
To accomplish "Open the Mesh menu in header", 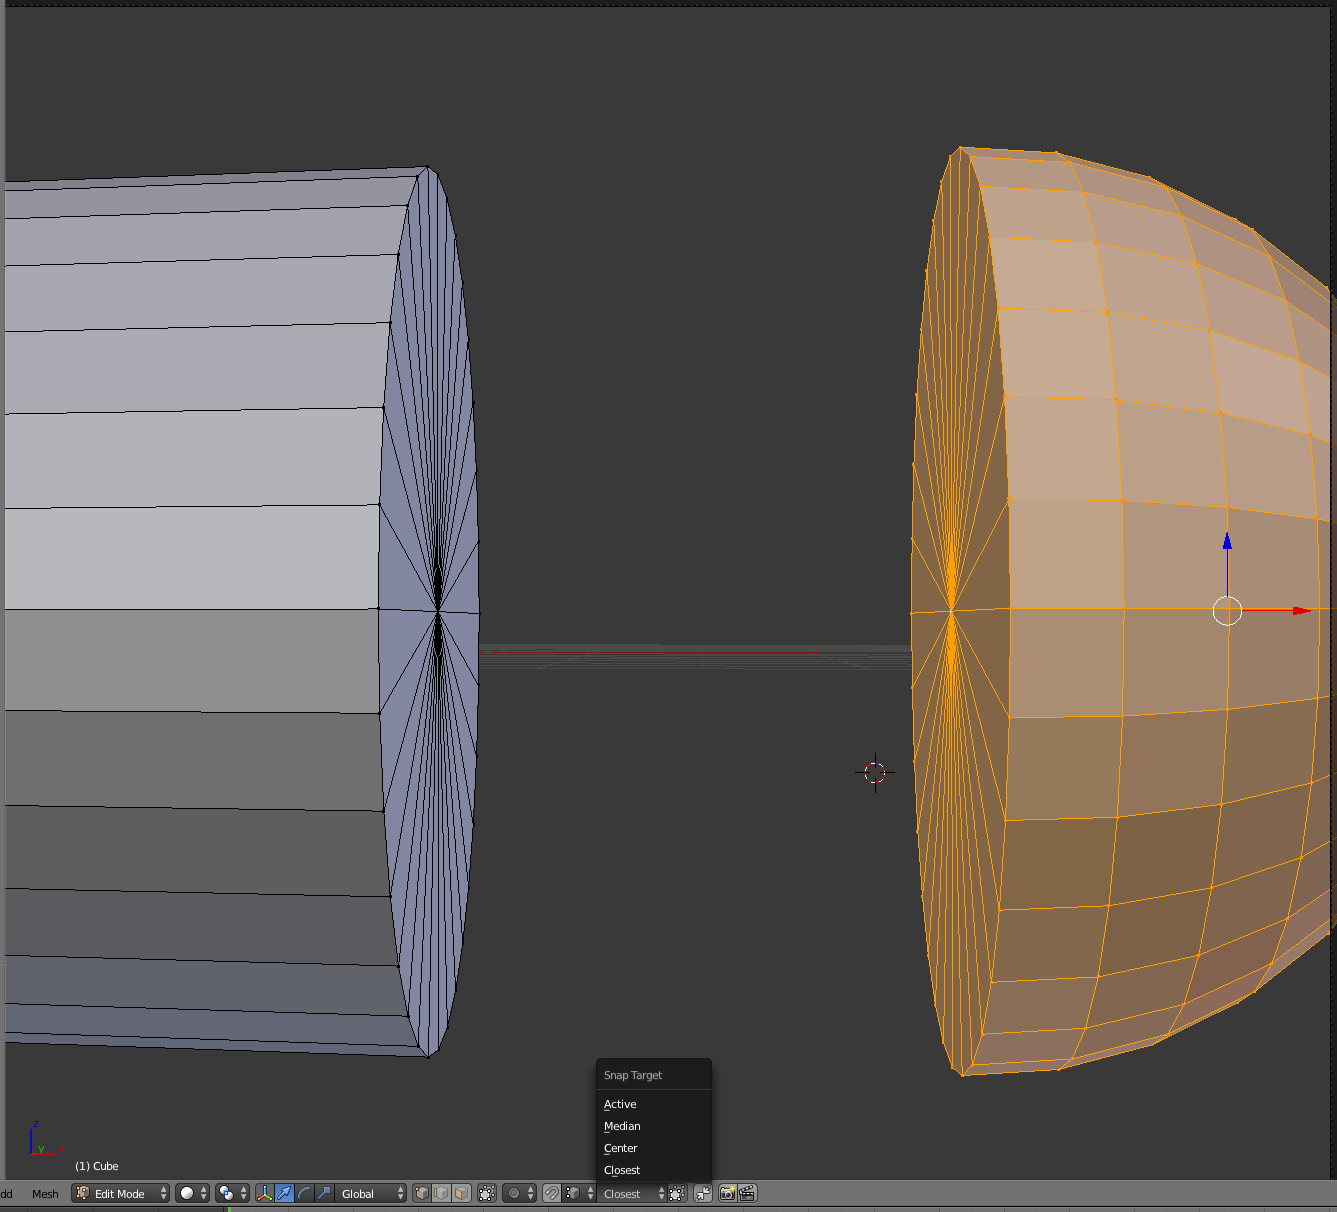I will pos(45,1194).
